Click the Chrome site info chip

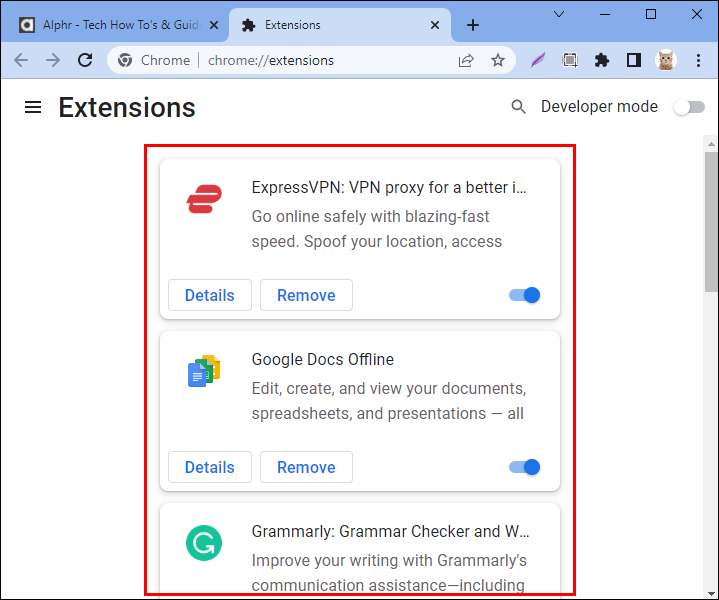coord(154,60)
